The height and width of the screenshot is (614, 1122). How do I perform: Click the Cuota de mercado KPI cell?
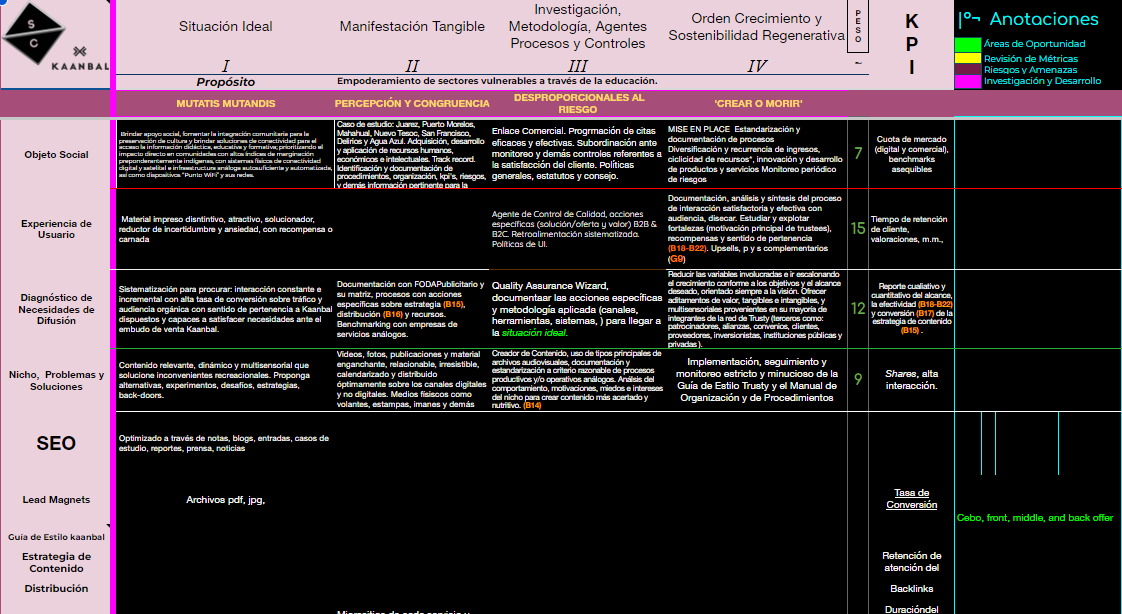pyautogui.click(x=911, y=155)
